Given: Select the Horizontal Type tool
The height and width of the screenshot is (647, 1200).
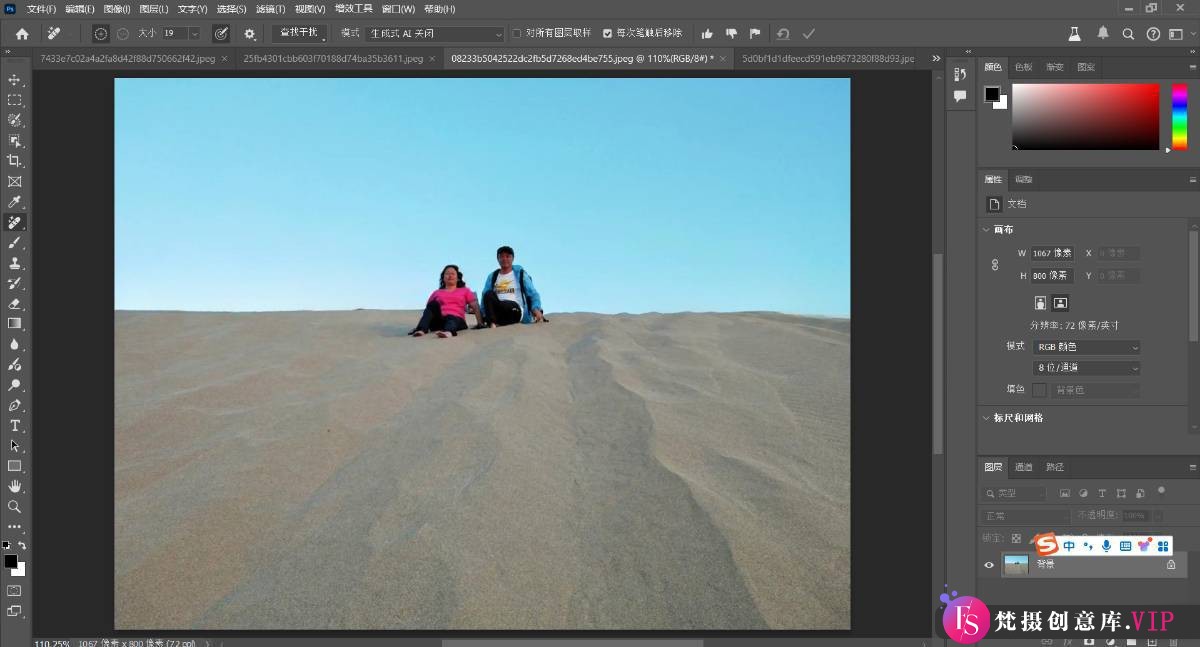Looking at the screenshot, I should (x=14, y=426).
